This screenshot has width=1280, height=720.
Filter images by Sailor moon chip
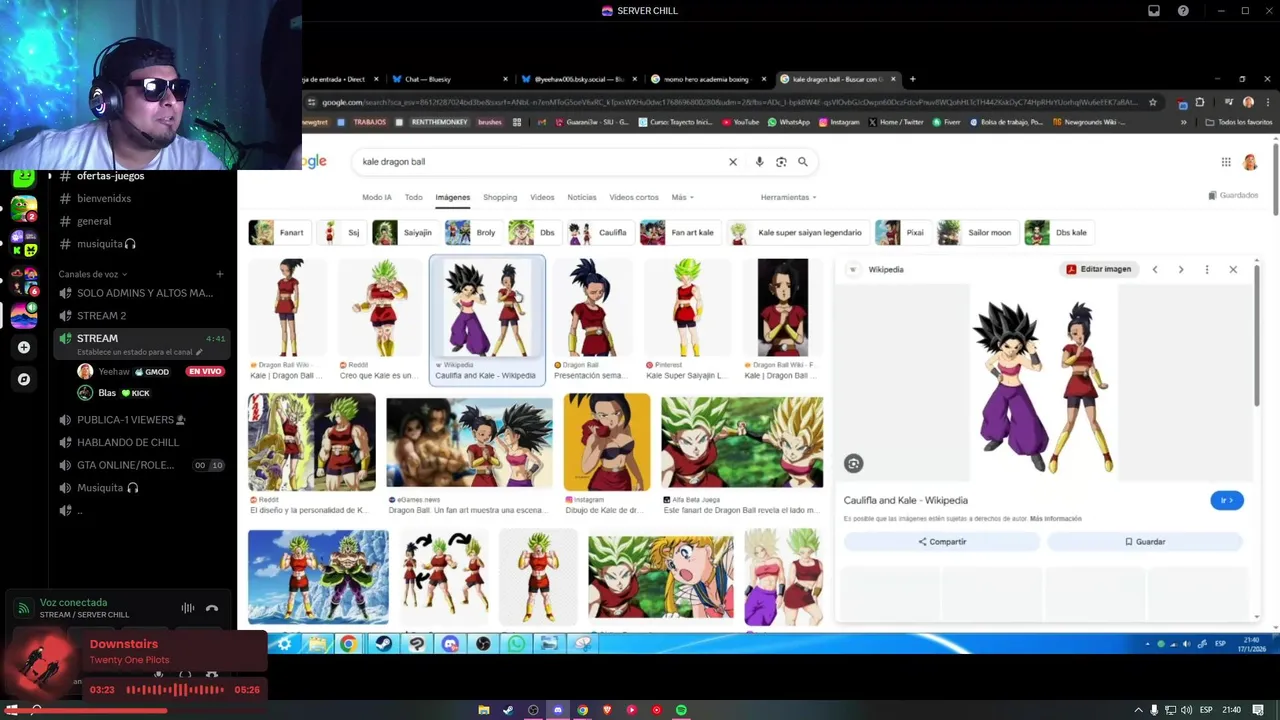pyautogui.click(x=977, y=233)
